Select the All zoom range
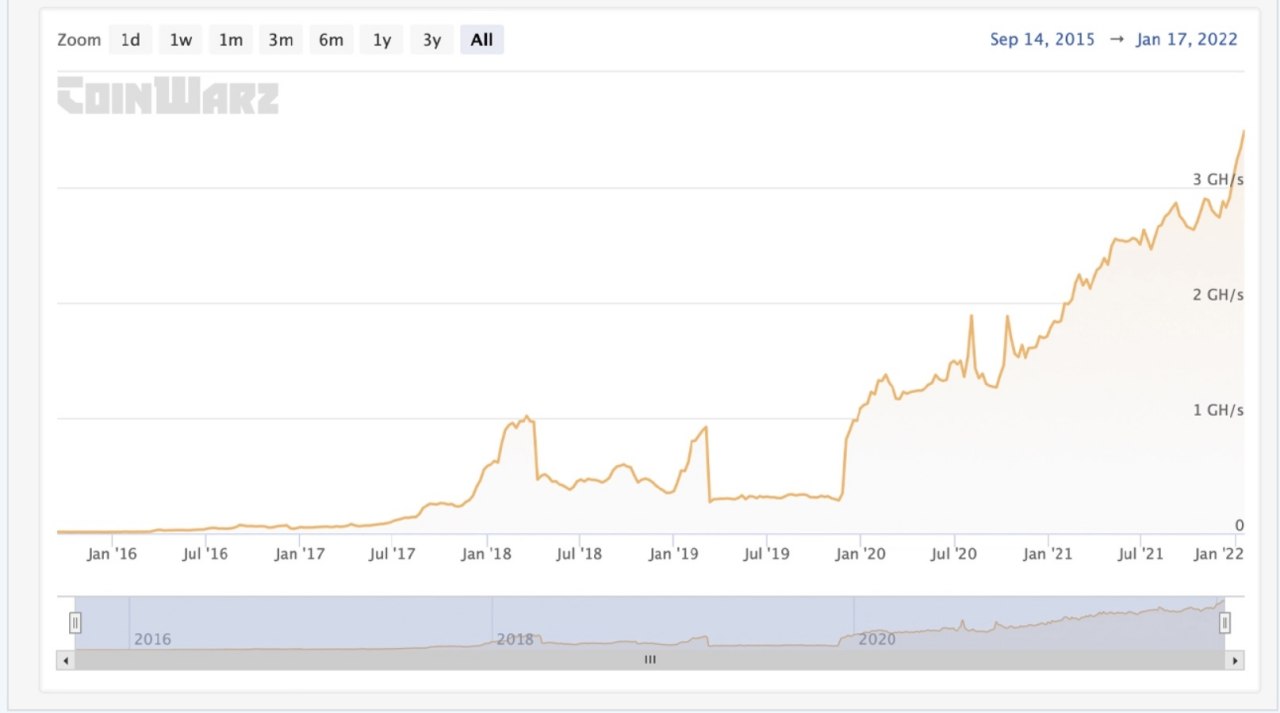This screenshot has height=713, width=1280. click(482, 40)
